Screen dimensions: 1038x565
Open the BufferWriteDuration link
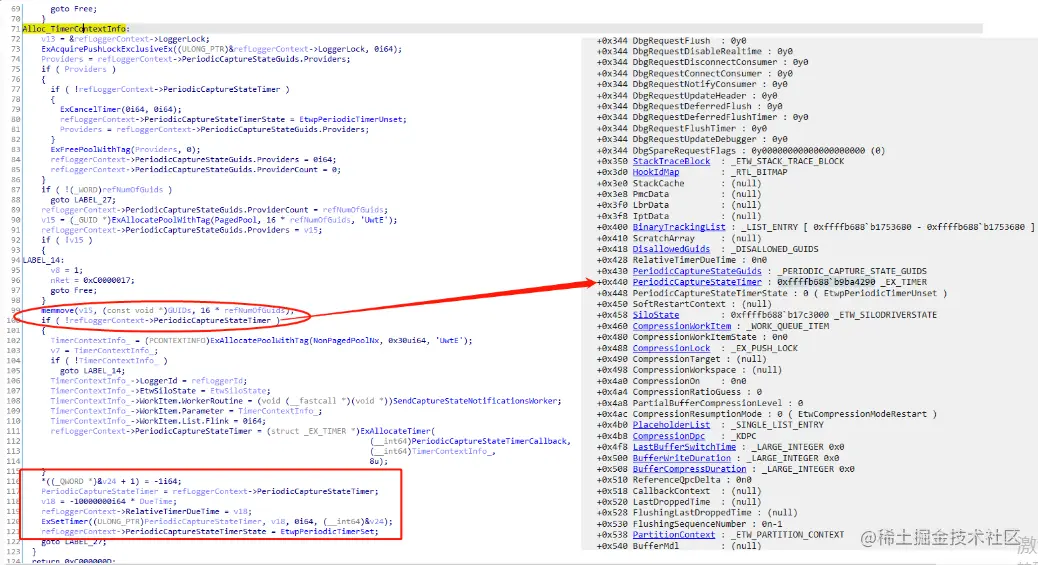coord(682,458)
